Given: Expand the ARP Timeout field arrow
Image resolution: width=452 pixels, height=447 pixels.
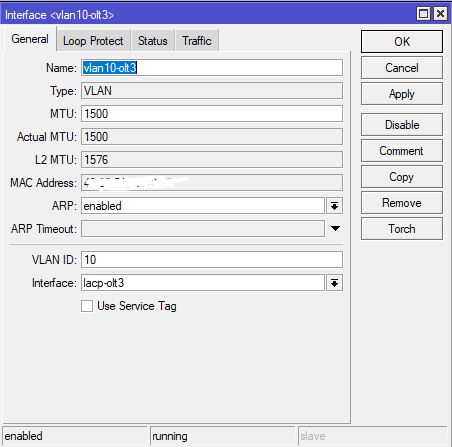Looking at the screenshot, I should [335, 229].
